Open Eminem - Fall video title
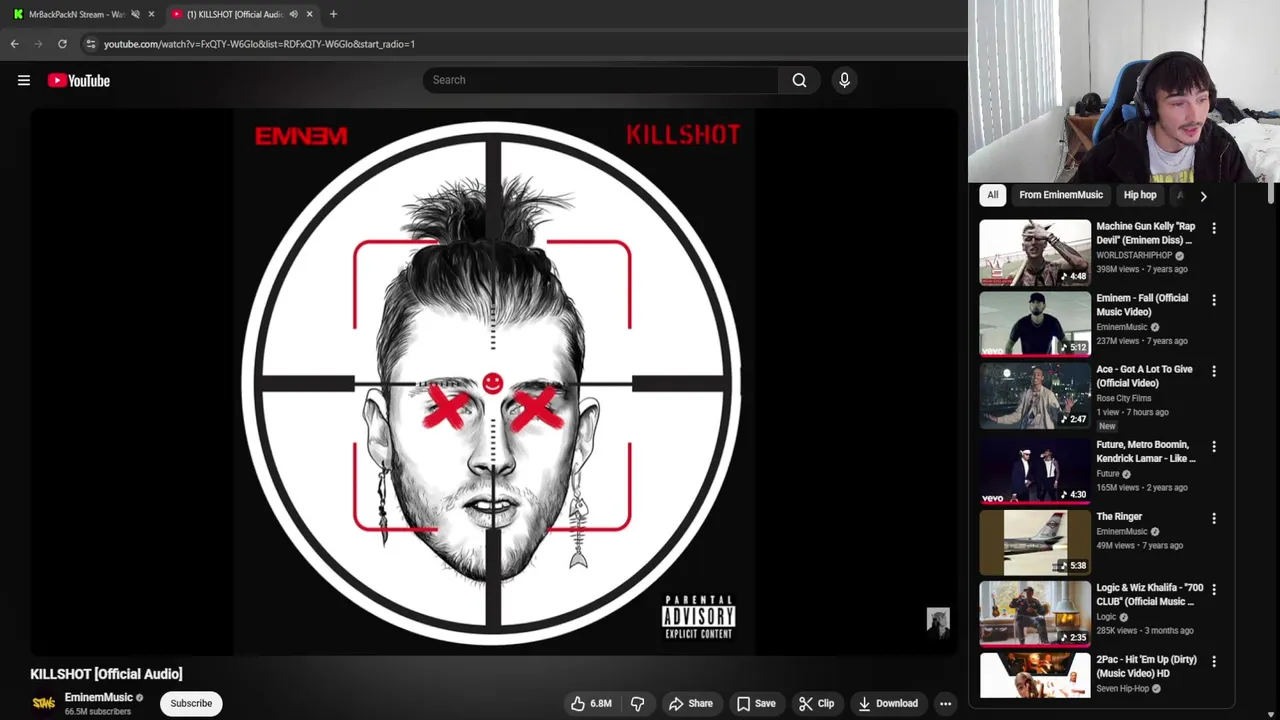 coord(1142,305)
